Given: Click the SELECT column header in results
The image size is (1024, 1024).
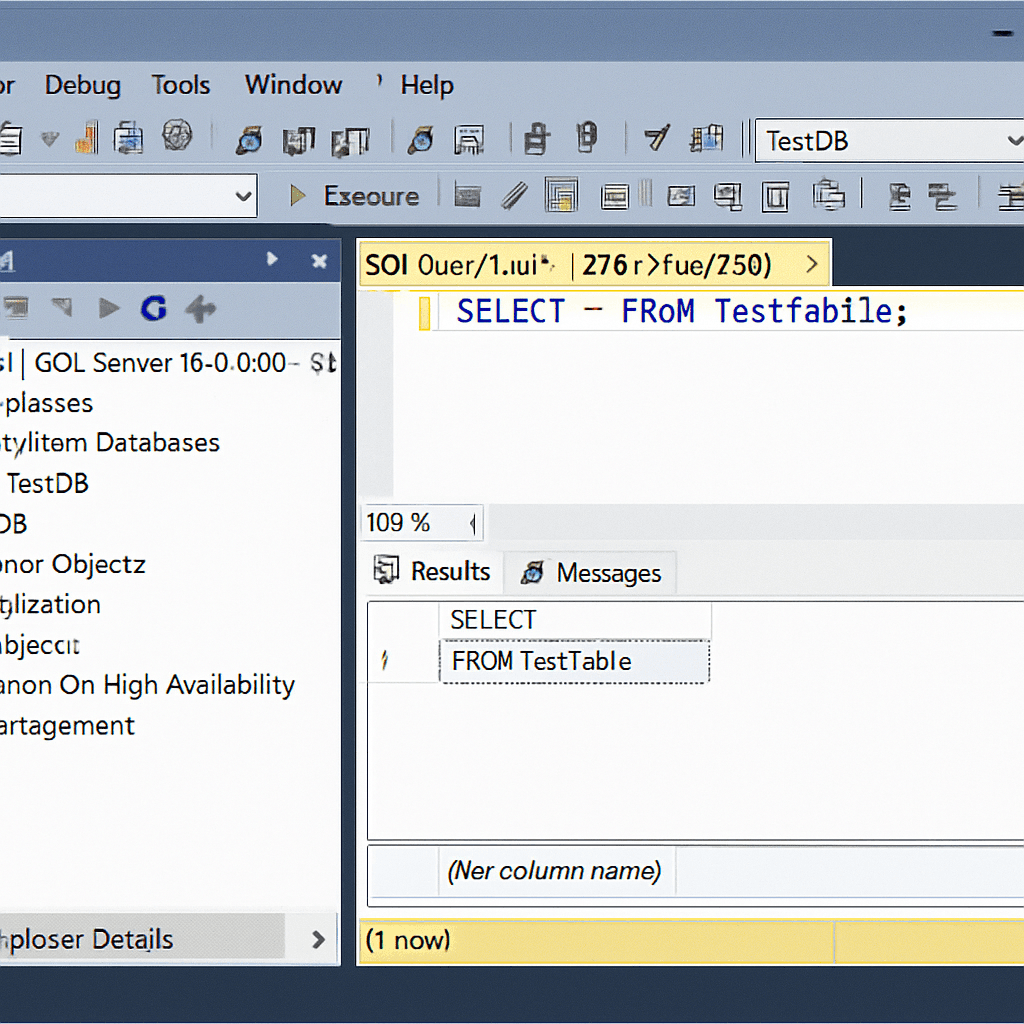Looking at the screenshot, I should (x=575, y=620).
